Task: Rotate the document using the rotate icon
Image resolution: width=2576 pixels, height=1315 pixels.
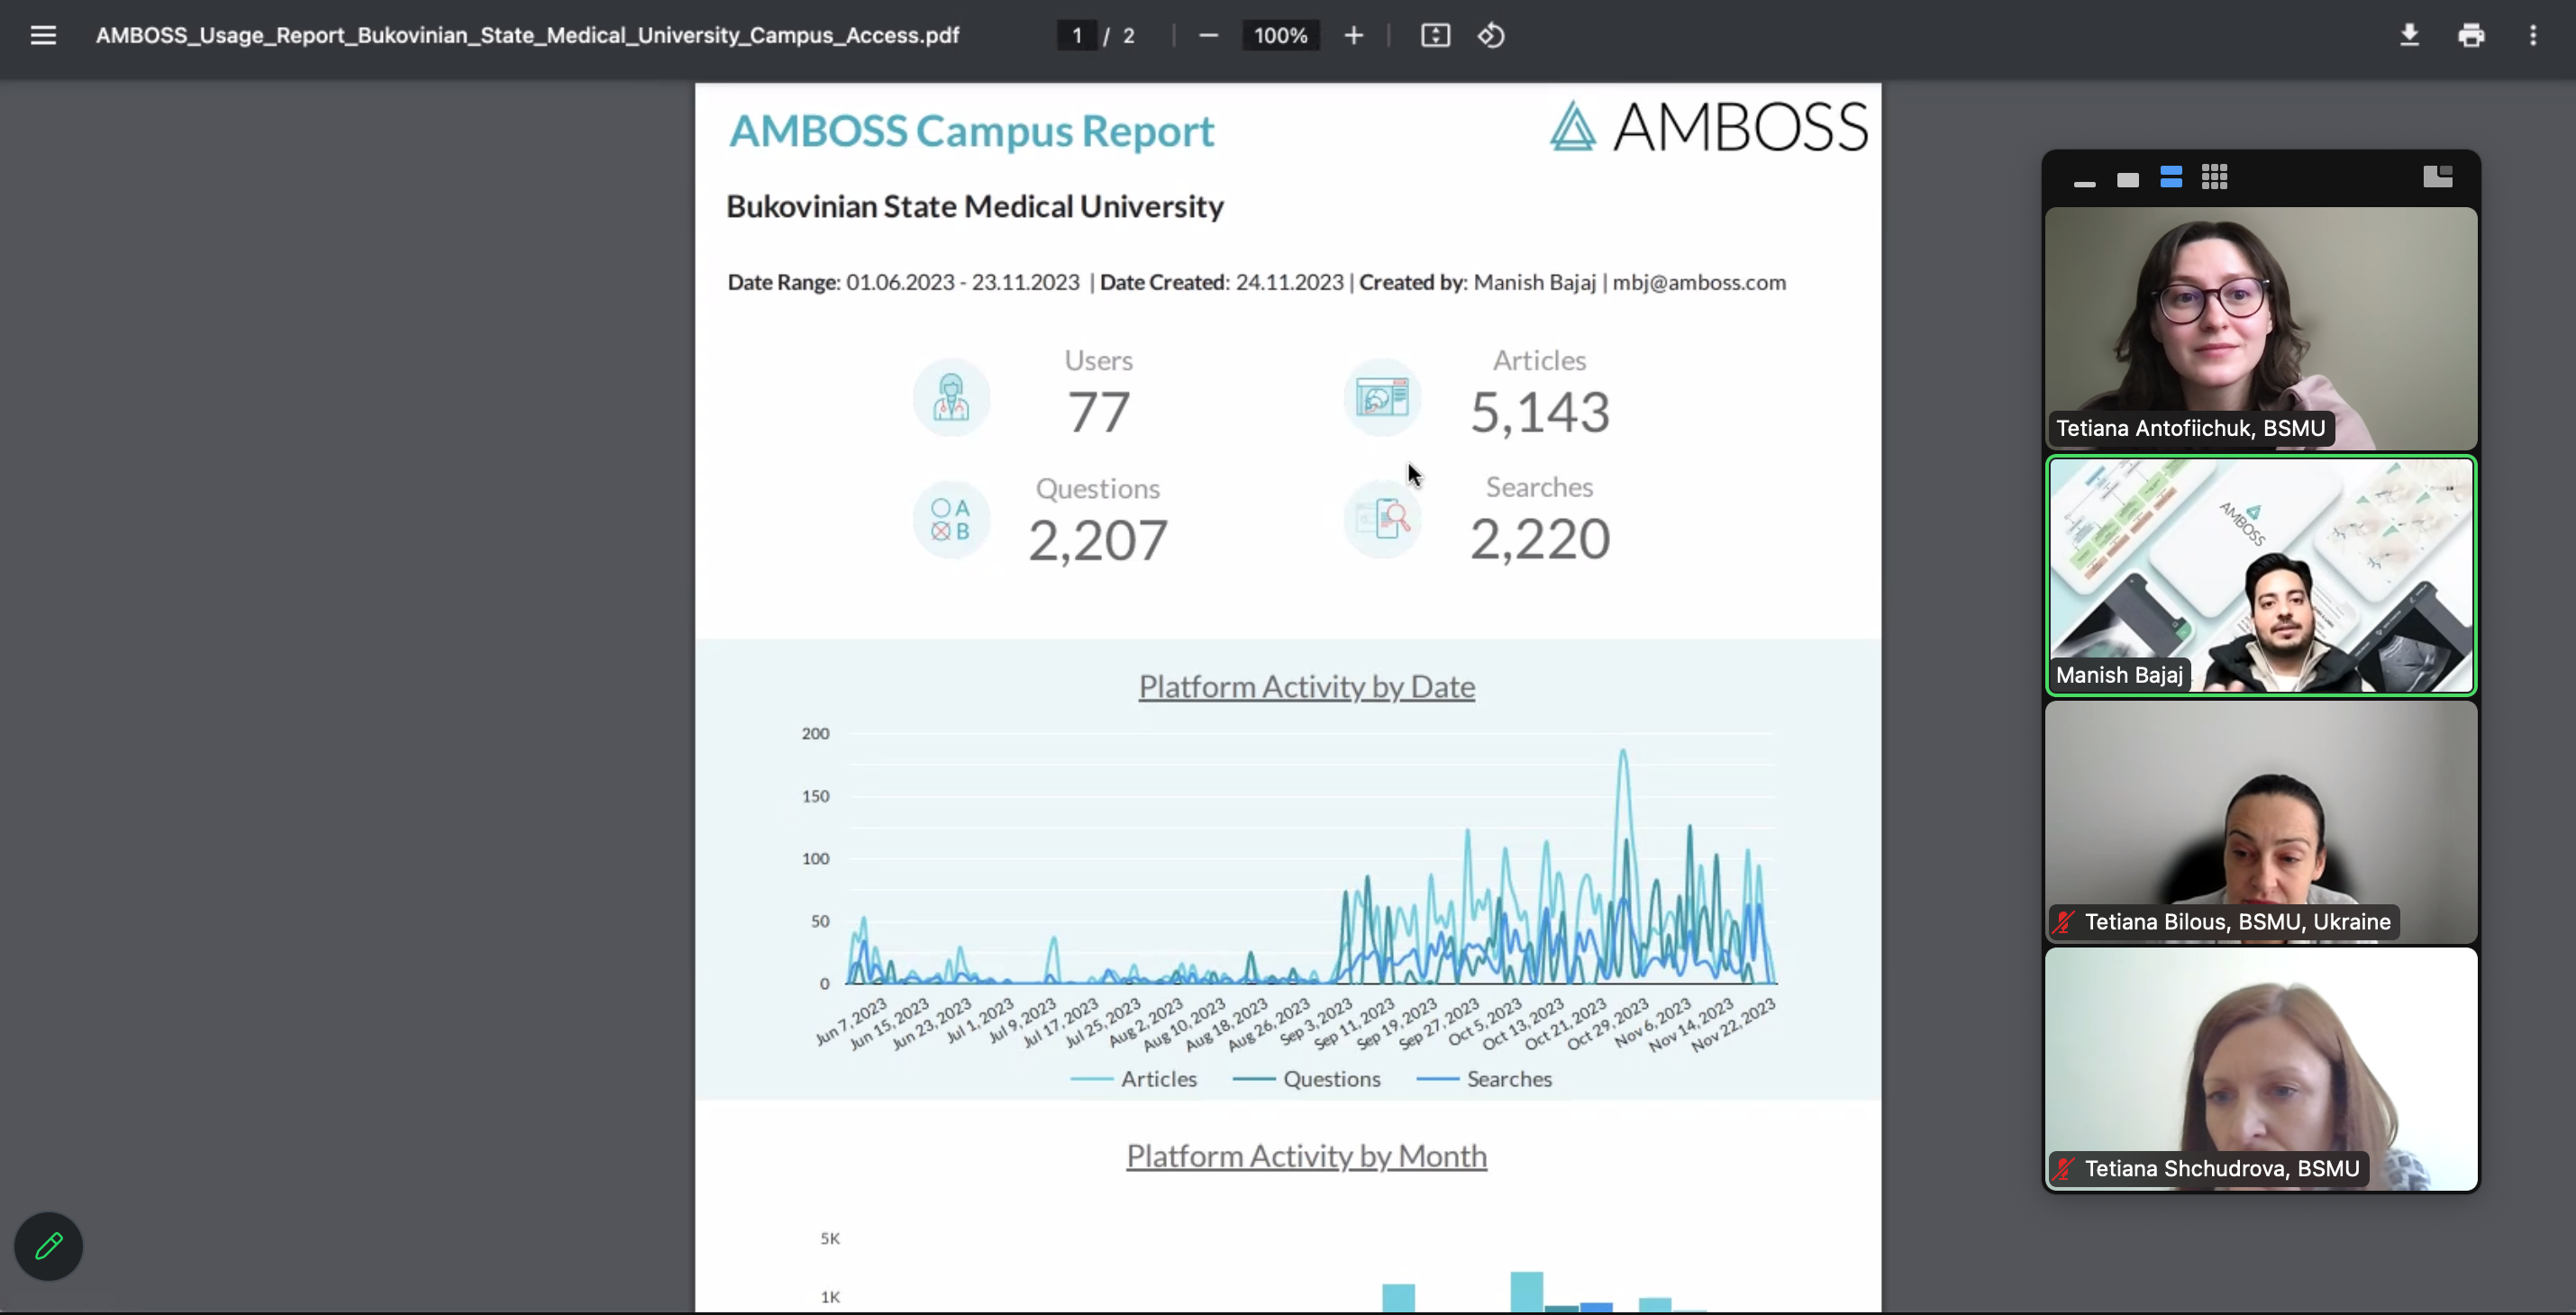Action: [1491, 36]
